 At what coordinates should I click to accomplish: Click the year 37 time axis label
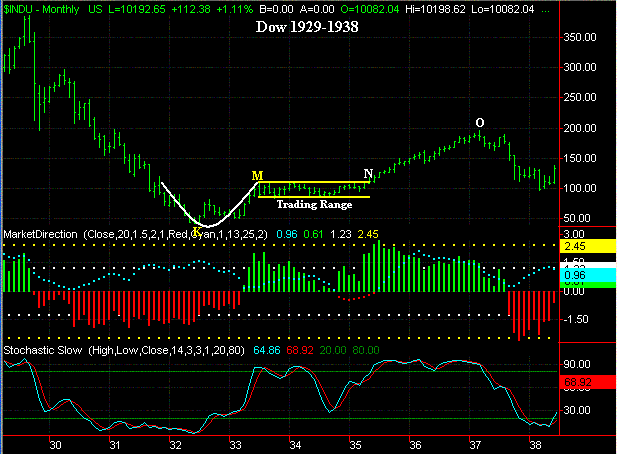[475, 445]
